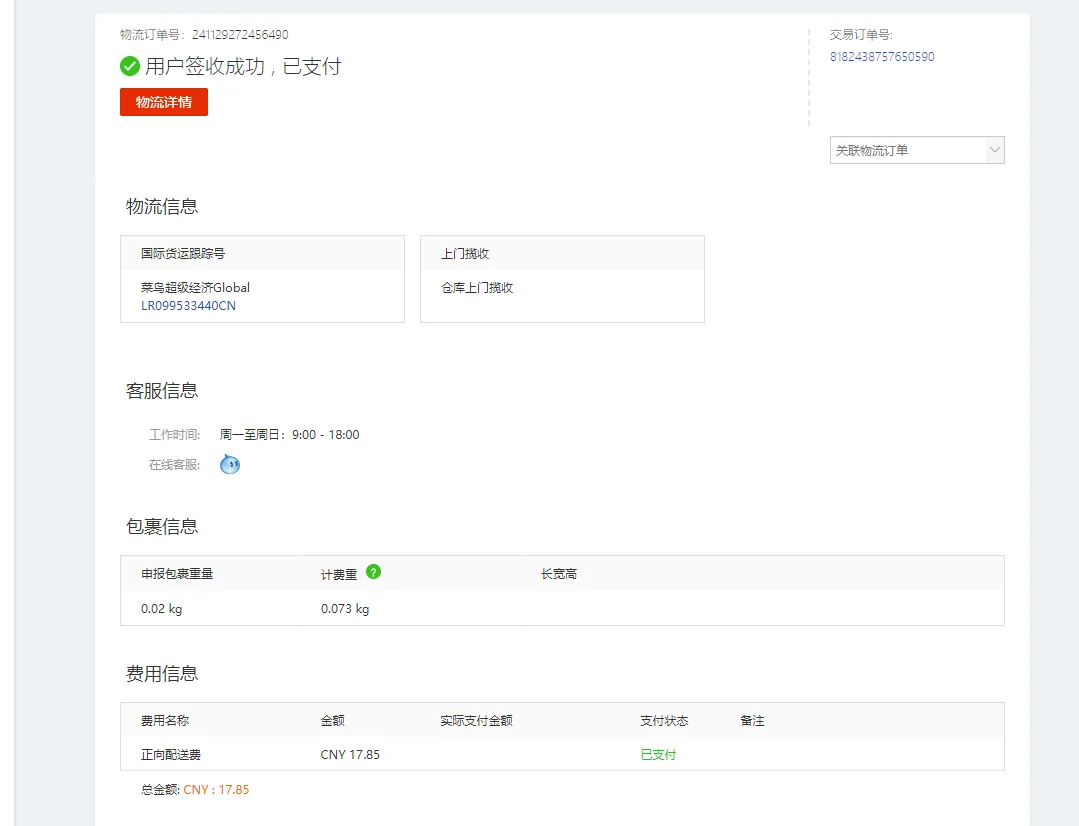The width and height of the screenshot is (1079, 826).
Task: Click the 长宽高 column header
Action: click(x=559, y=574)
